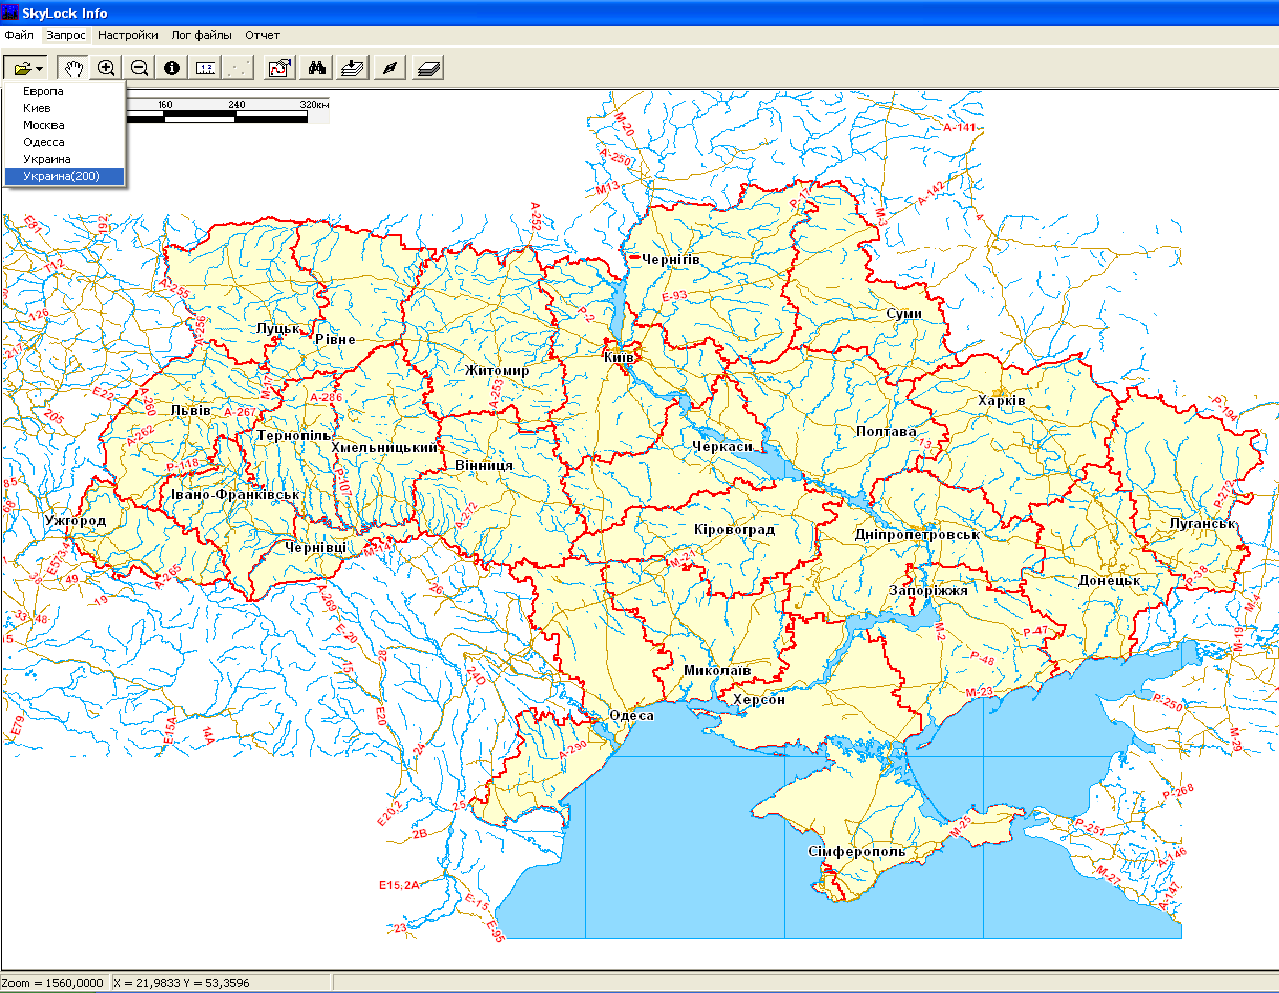Click the Івано-Франківськ city label

[235, 494]
